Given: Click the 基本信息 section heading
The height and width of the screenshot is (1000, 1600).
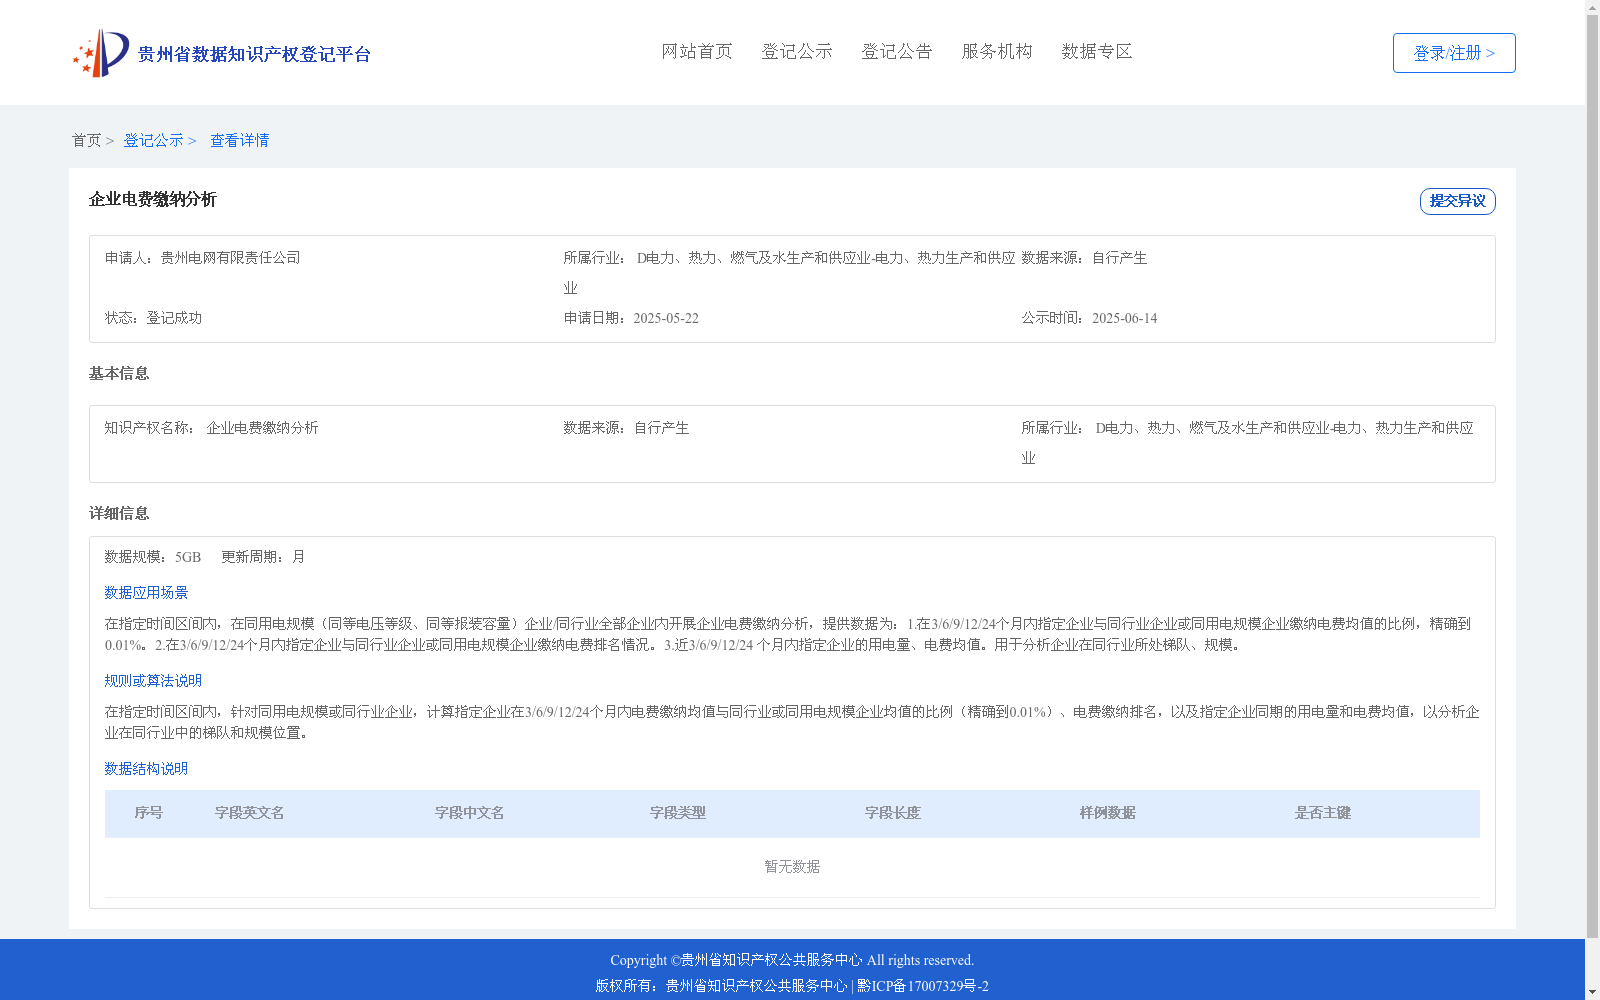Looking at the screenshot, I should click(x=119, y=373).
